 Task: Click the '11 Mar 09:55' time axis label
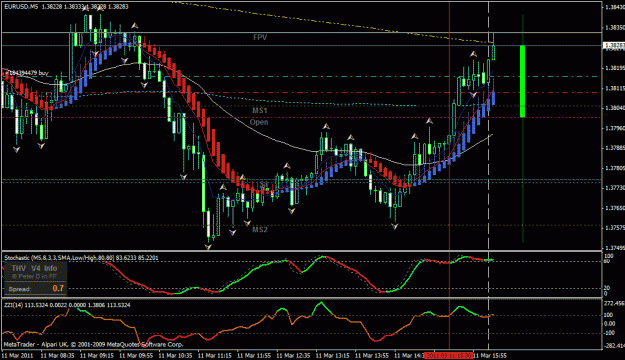click(136, 355)
